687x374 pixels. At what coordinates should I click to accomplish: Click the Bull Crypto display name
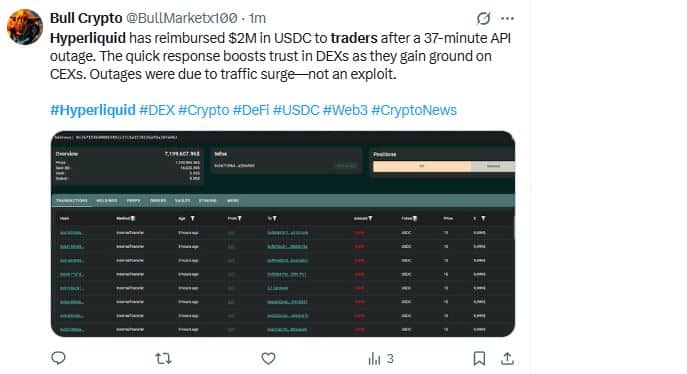(86, 18)
